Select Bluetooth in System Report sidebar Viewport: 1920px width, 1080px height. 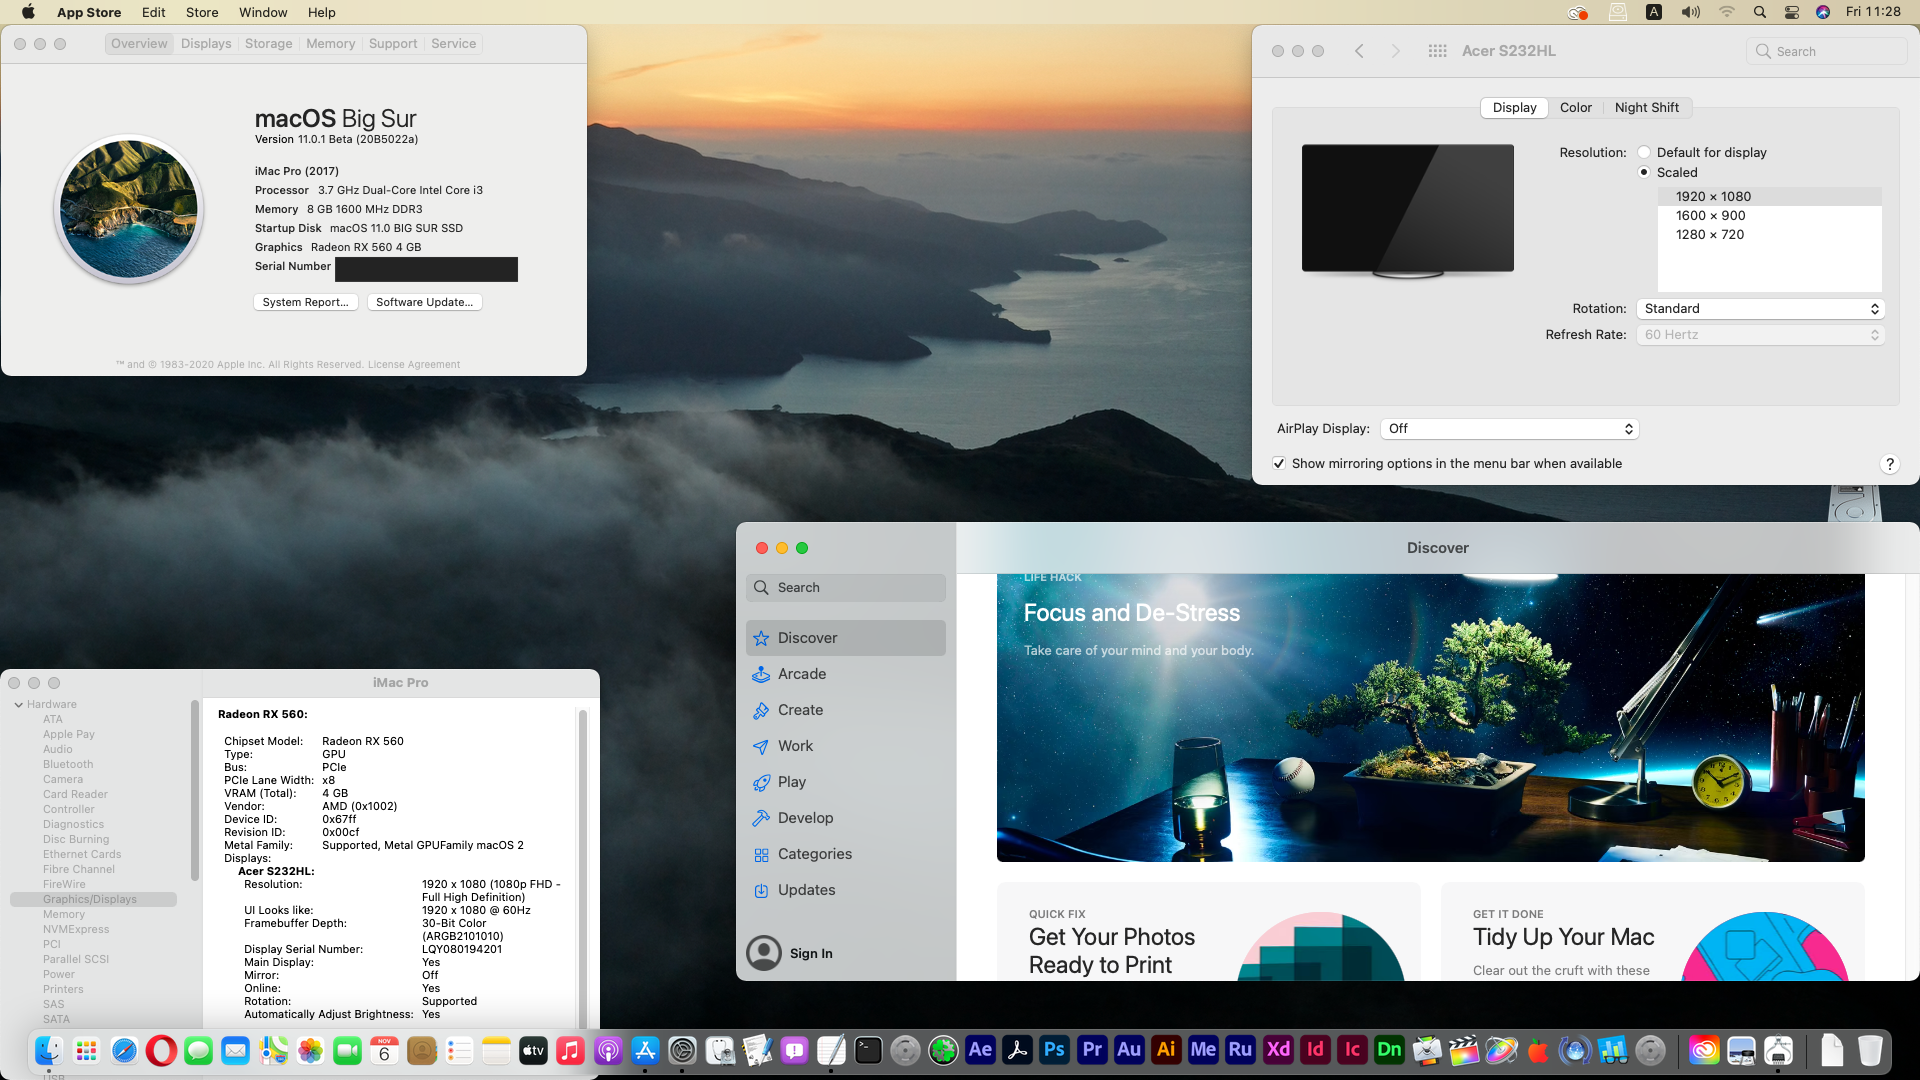[x=68, y=765]
